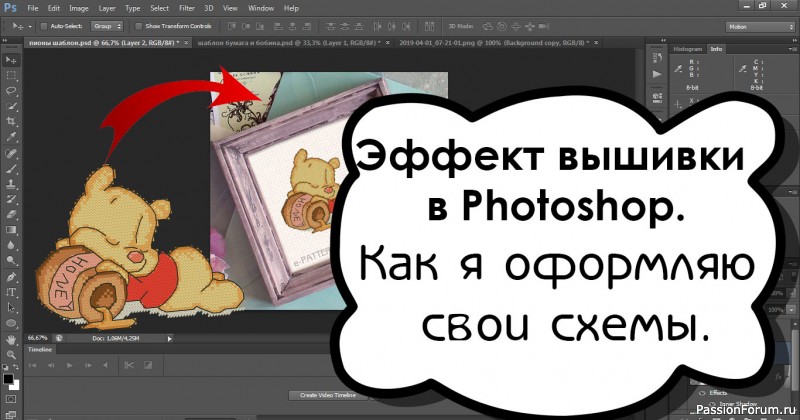Image resolution: width=800 pixels, height=420 pixels.
Task: Open the Auto-Select Group dropdown
Action: pyautogui.click(x=106, y=25)
